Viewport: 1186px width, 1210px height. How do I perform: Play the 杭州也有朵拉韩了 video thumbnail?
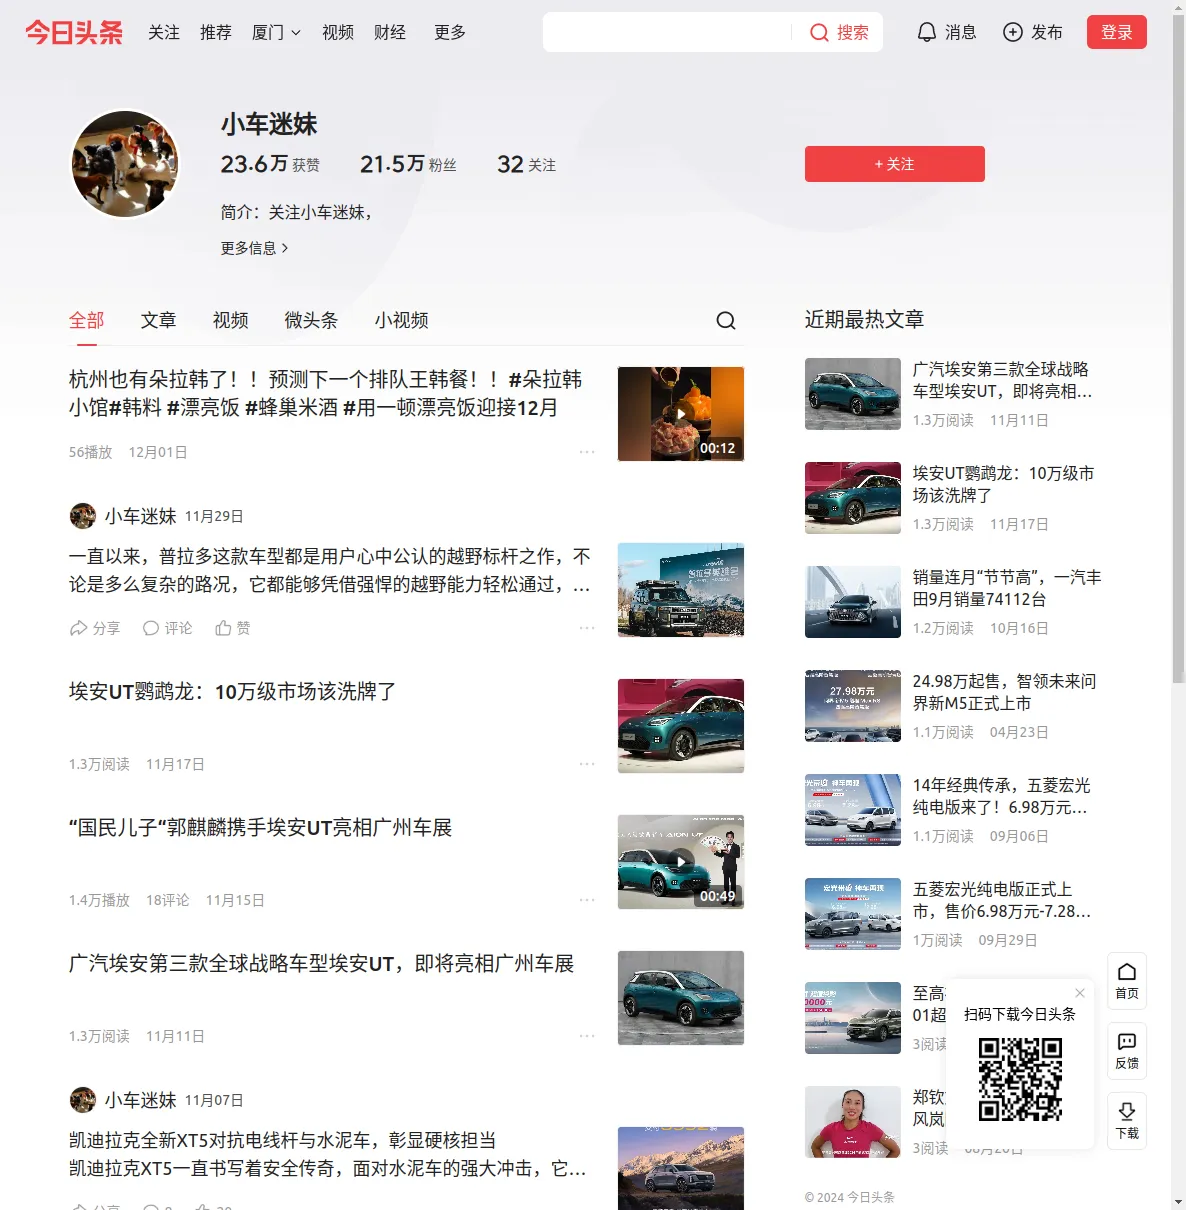point(681,414)
